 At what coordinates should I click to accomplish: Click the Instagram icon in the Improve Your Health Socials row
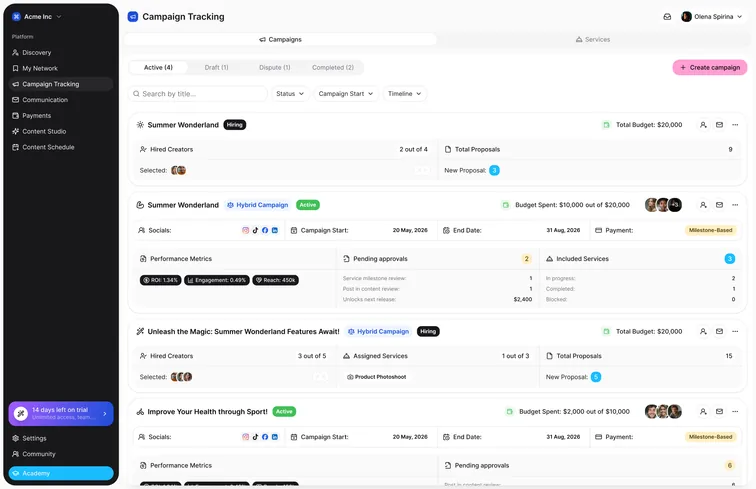(x=245, y=437)
